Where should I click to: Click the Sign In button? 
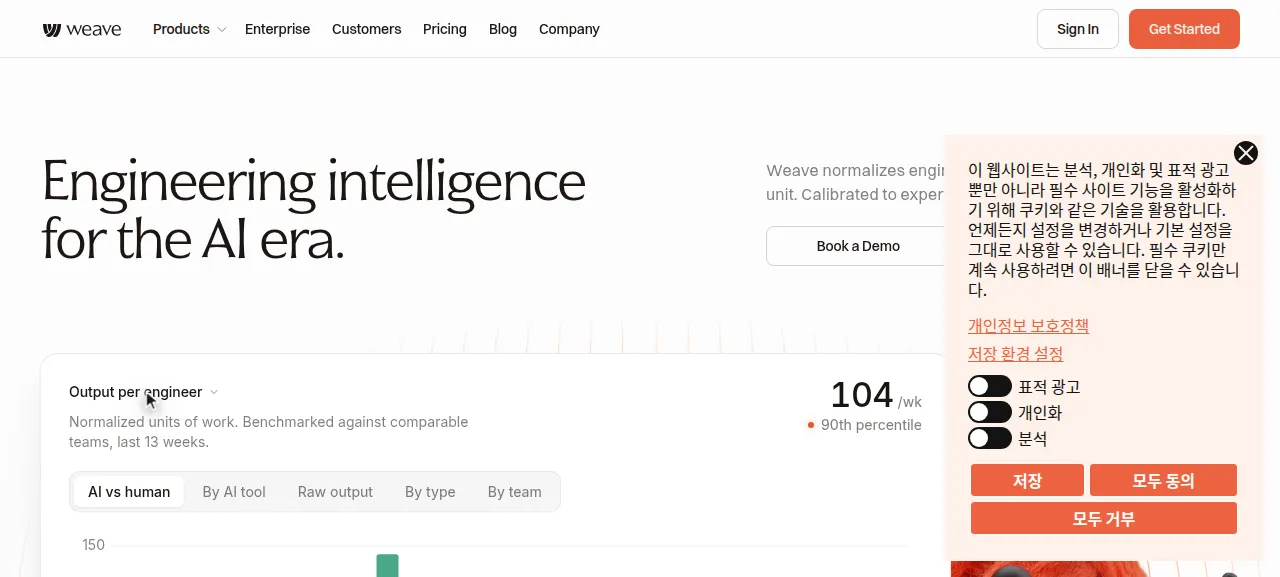point(1078,29)
